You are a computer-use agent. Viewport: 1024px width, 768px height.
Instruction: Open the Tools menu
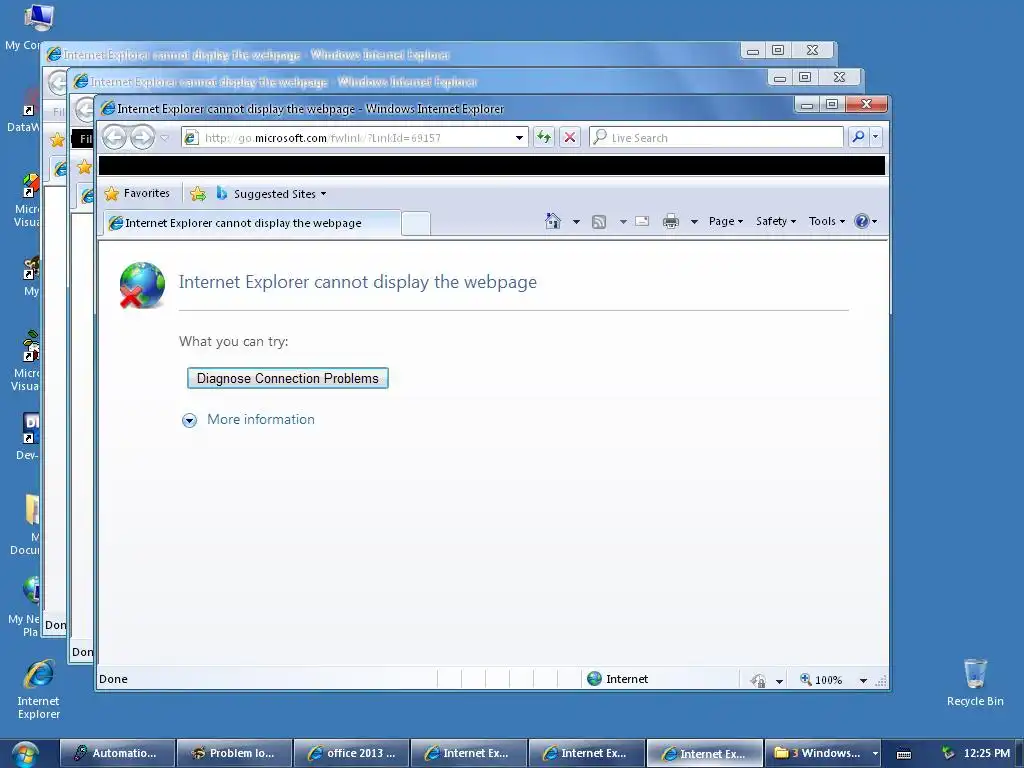tap(827, 221)
